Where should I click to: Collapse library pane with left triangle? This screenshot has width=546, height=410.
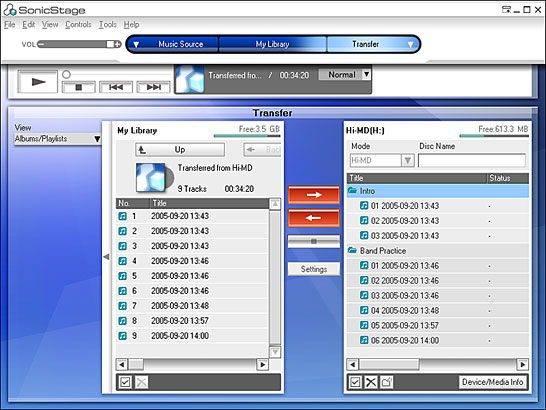(x=107, y=257)
